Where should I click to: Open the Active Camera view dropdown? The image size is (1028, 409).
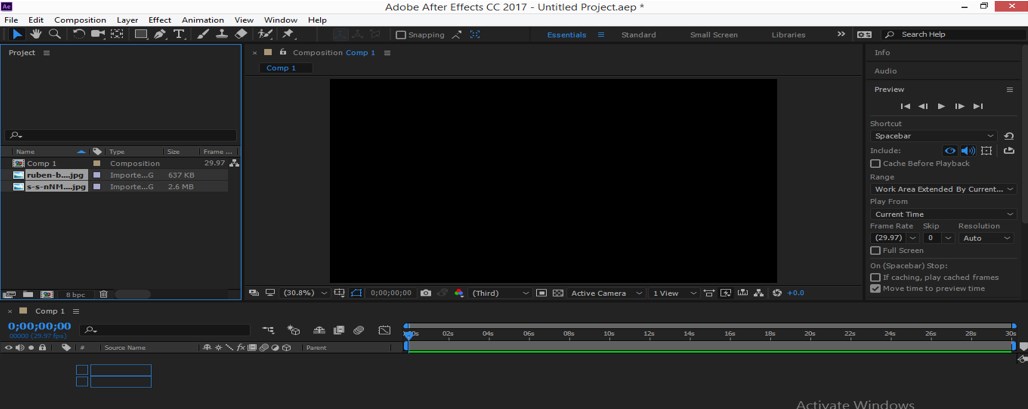pos(606,293)
